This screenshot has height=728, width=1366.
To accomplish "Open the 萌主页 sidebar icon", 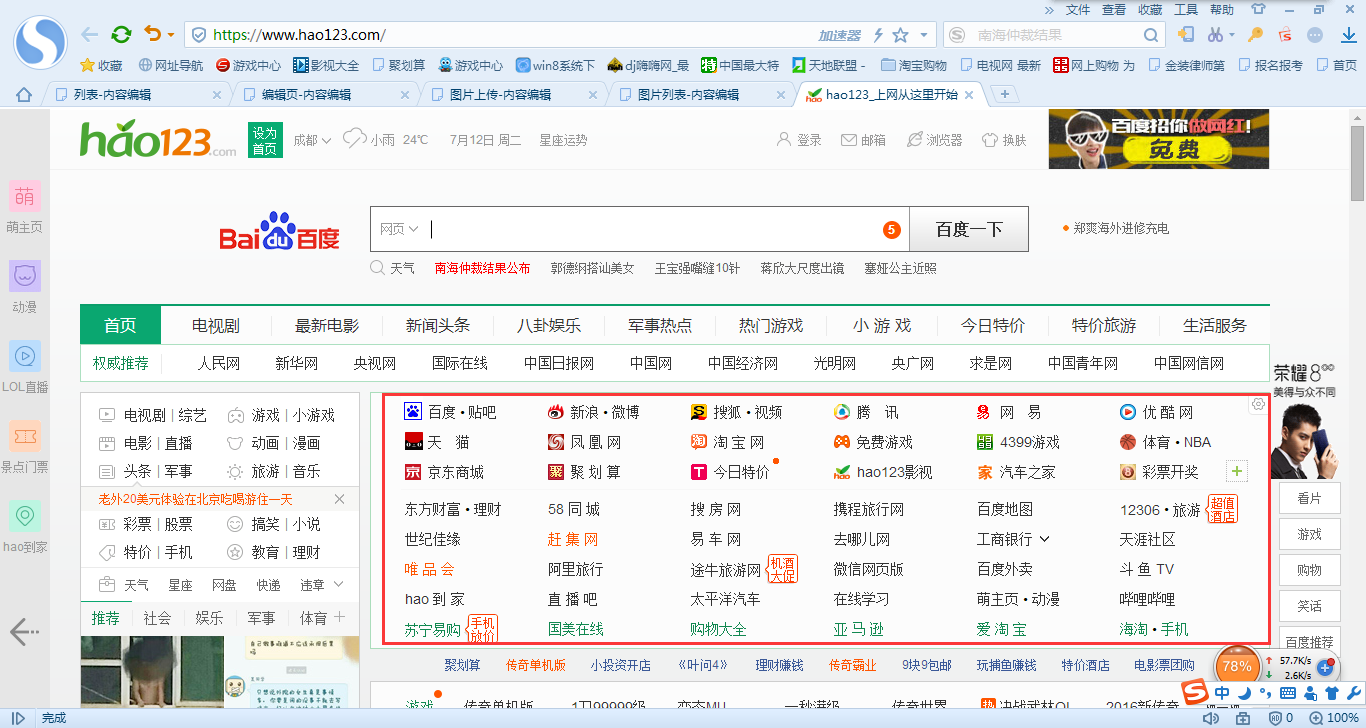I will pos(24,196).
